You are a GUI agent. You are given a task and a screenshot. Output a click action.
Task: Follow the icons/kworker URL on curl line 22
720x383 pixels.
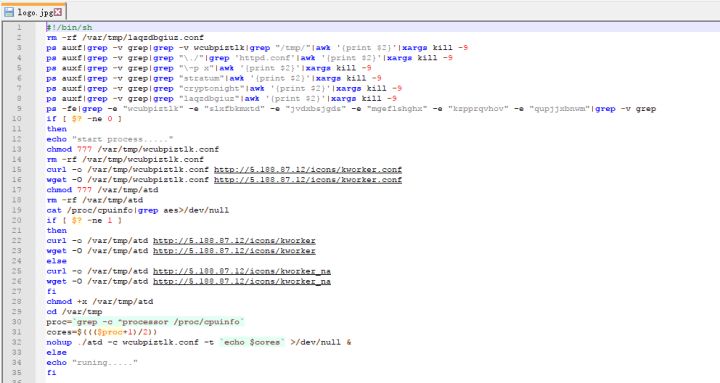pyautogui.click(x=234, y=241)
